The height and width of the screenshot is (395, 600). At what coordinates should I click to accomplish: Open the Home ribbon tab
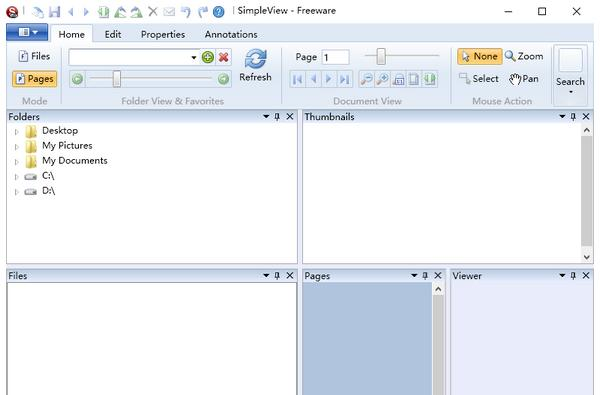(x=72, y=34)
